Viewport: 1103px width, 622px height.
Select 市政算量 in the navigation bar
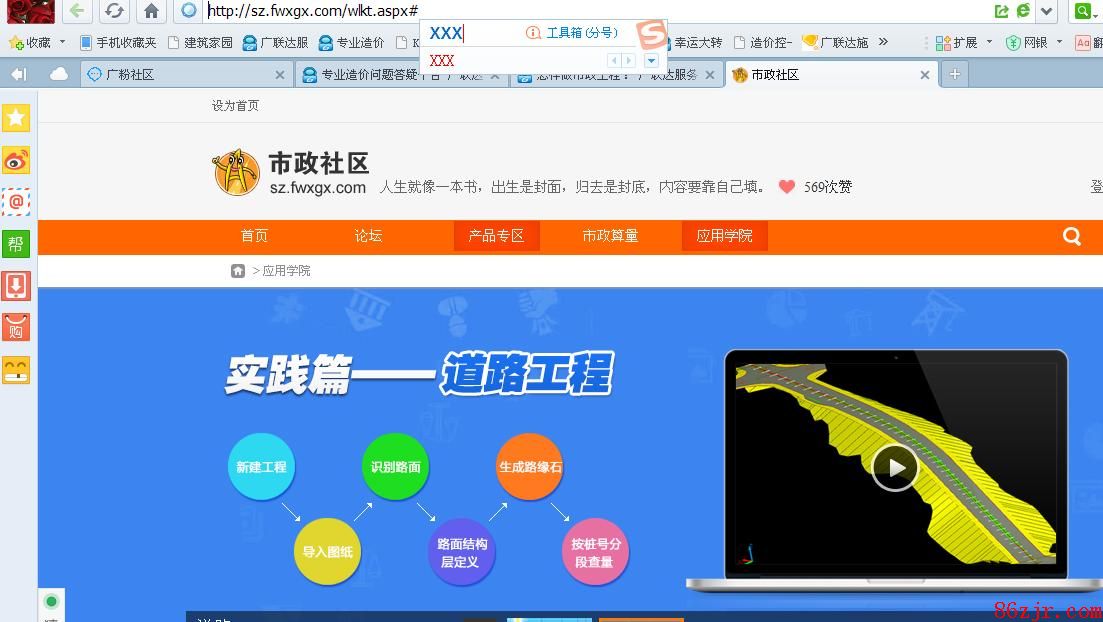tap(610, 236)
